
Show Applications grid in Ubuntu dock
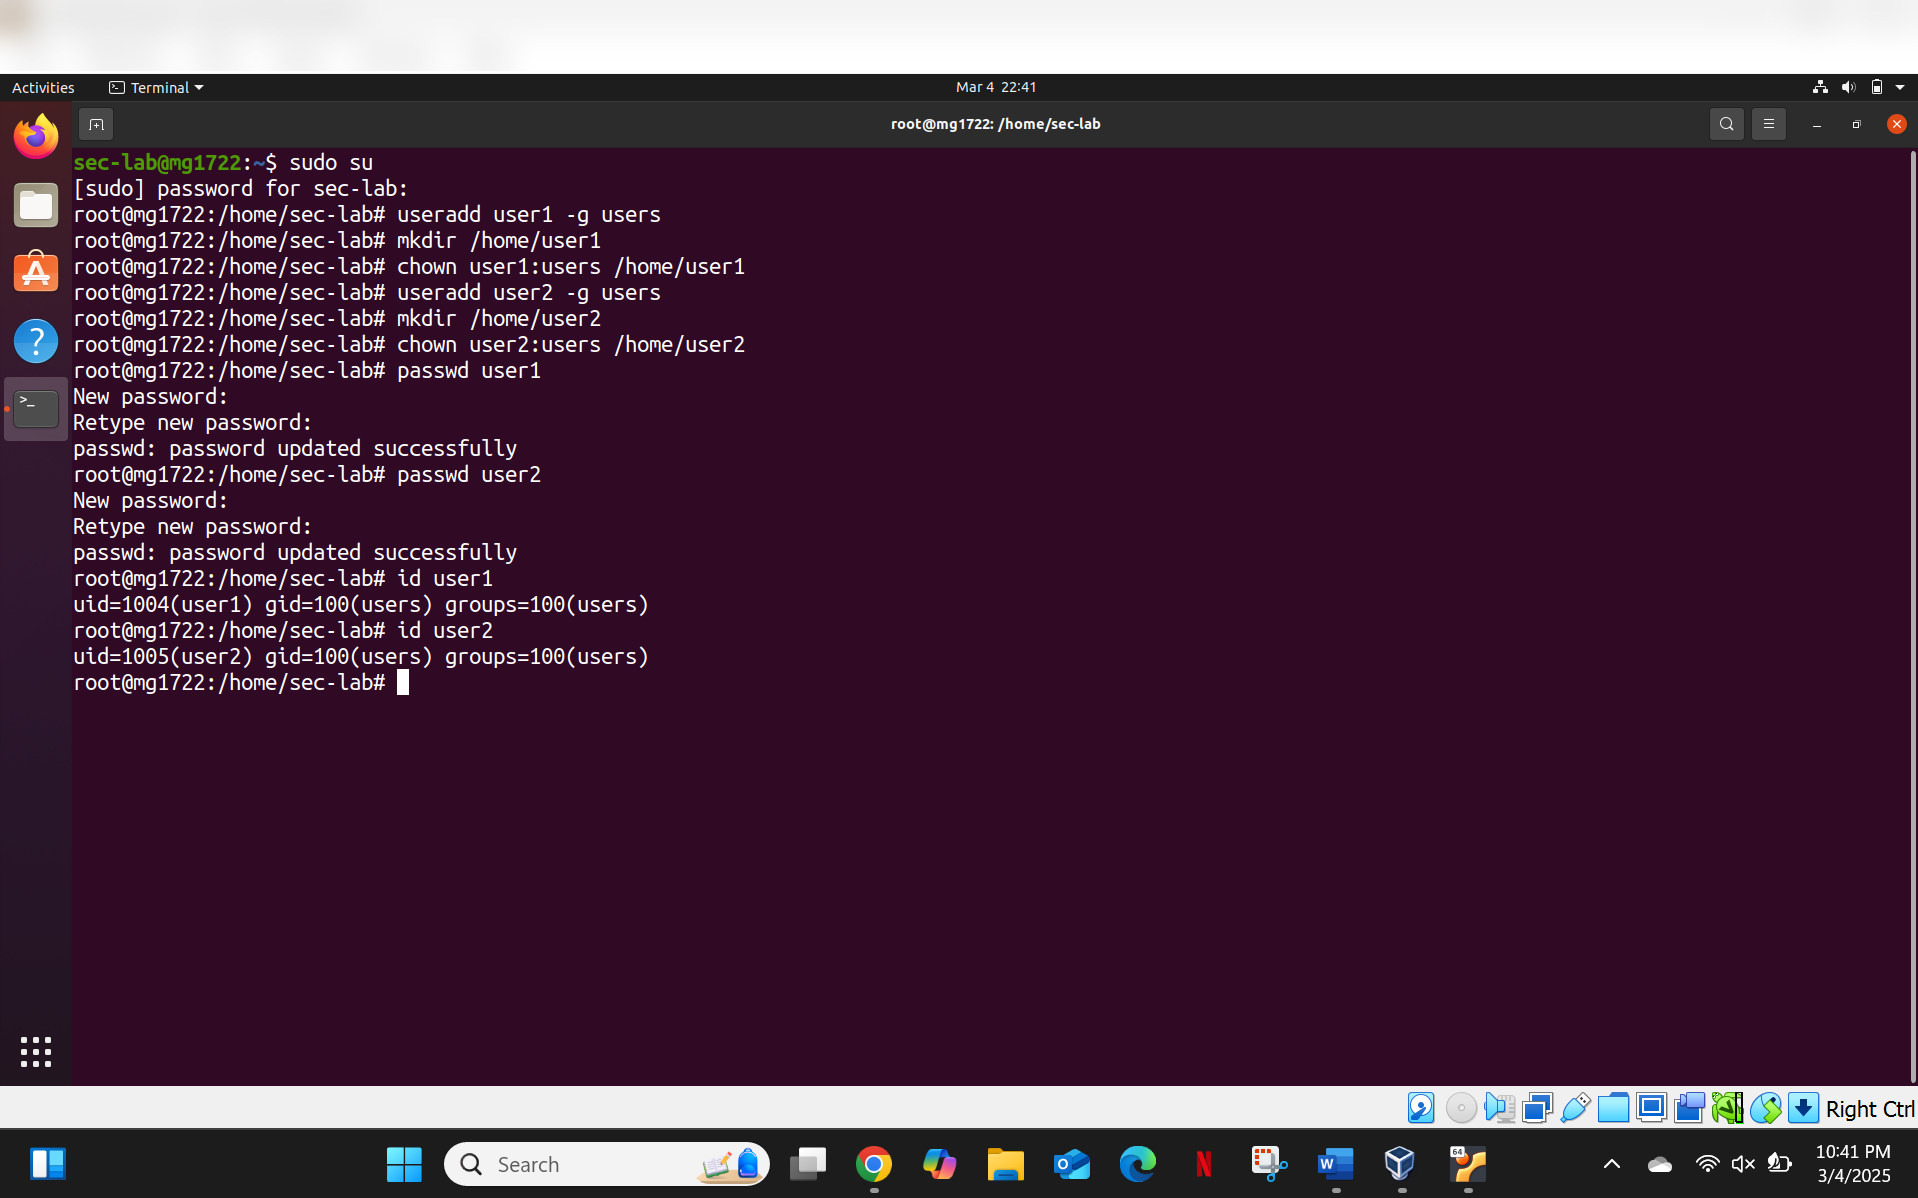36,1052
